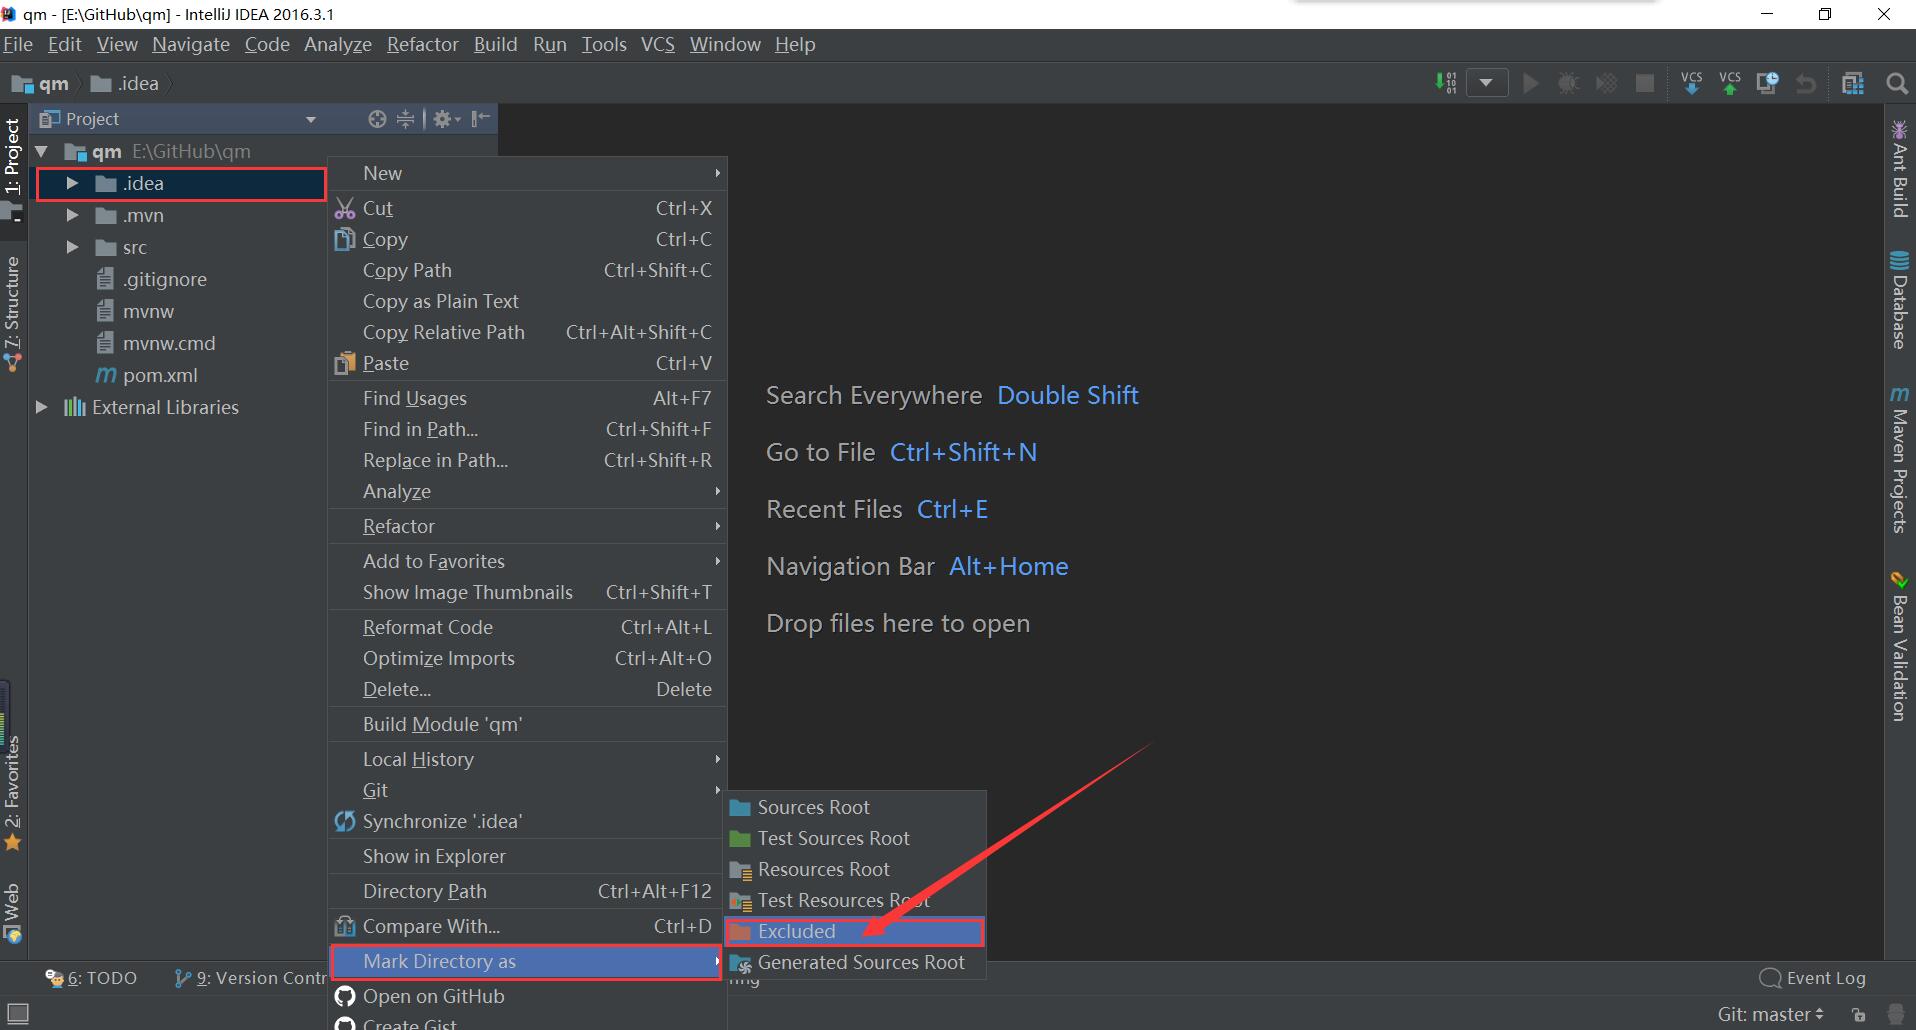Click Git: master branch widget
This screenshot has width=1916, height=1030.
pos(1770,1014)
